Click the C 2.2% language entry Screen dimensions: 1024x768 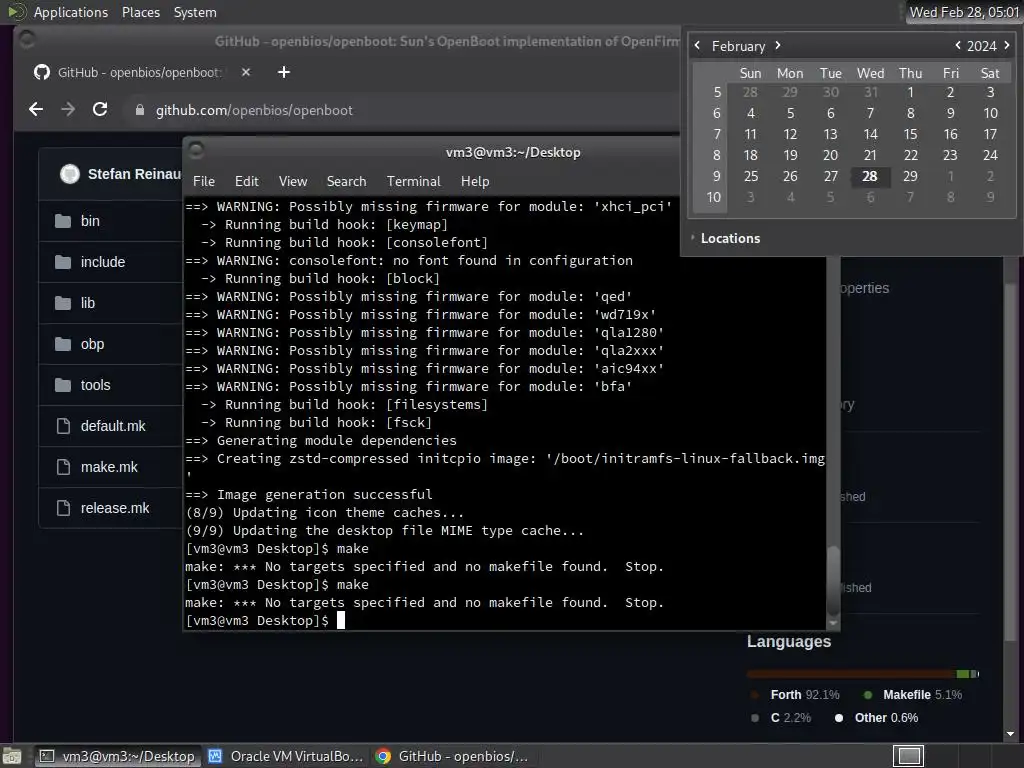tap(781, 718)
